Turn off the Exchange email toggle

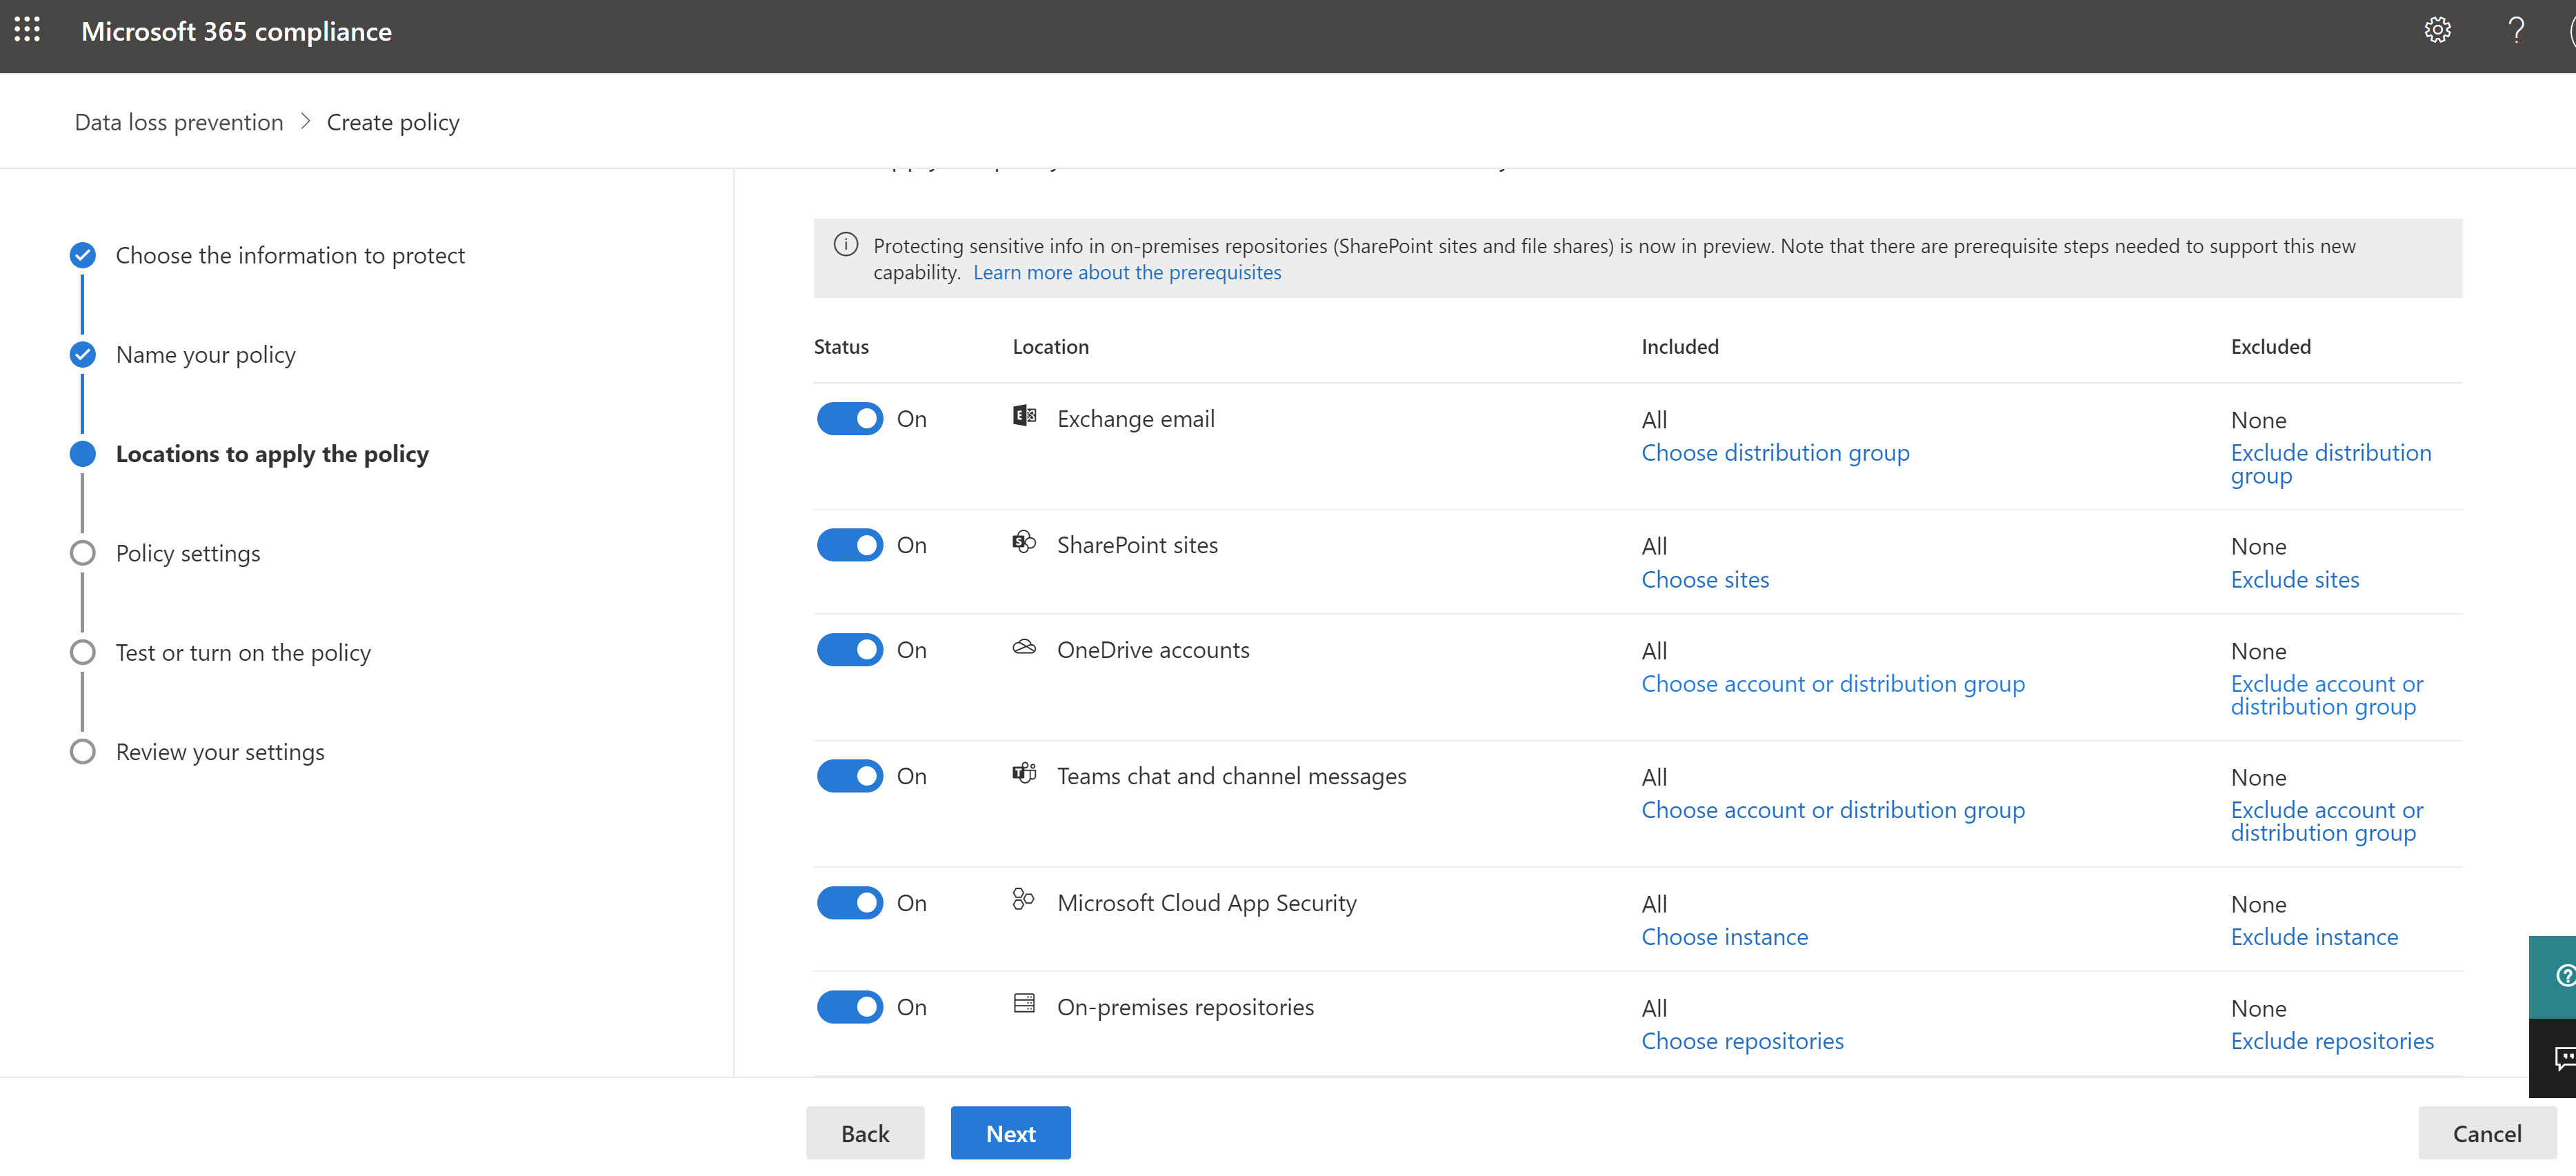click(850, 419)
